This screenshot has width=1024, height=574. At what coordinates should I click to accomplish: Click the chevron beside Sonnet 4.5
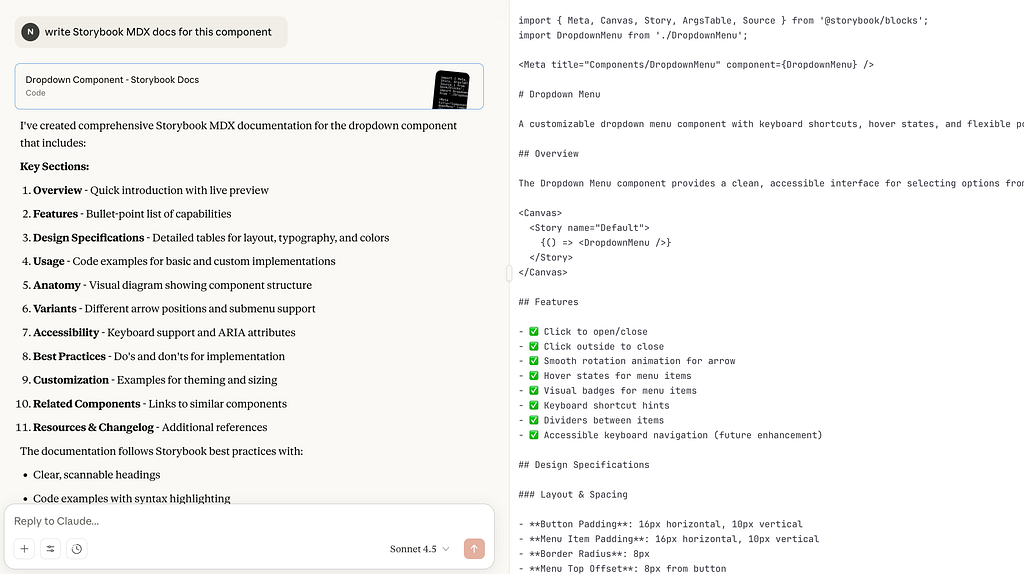446,549
